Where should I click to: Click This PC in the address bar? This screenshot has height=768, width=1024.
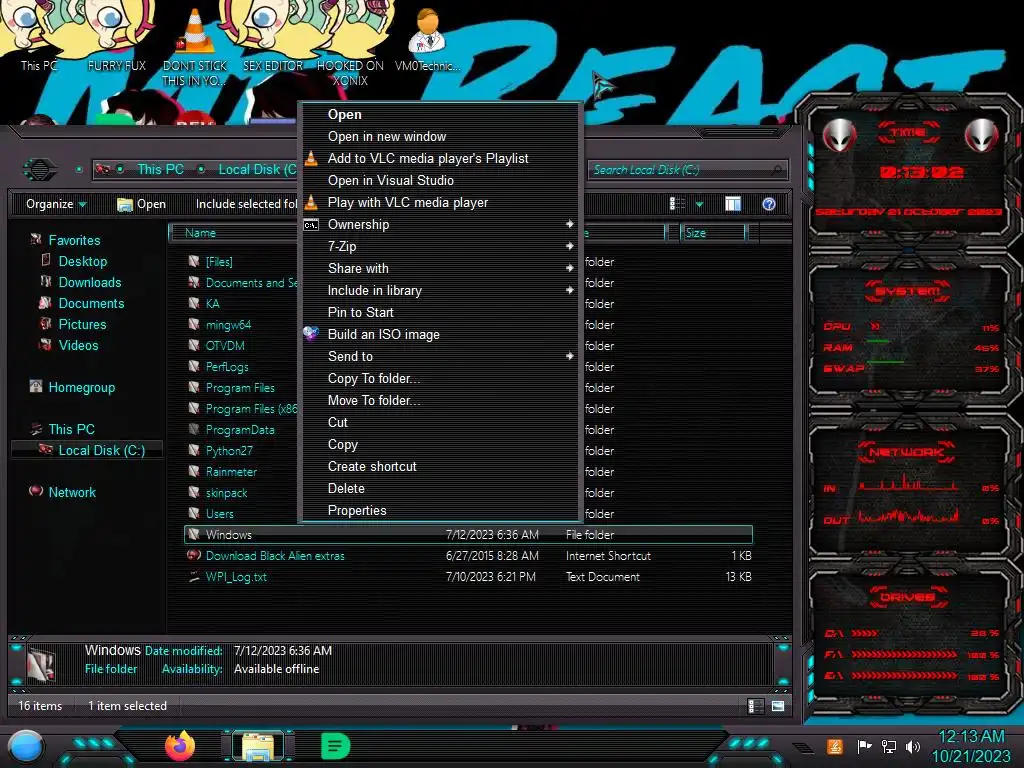coord(160,169)
